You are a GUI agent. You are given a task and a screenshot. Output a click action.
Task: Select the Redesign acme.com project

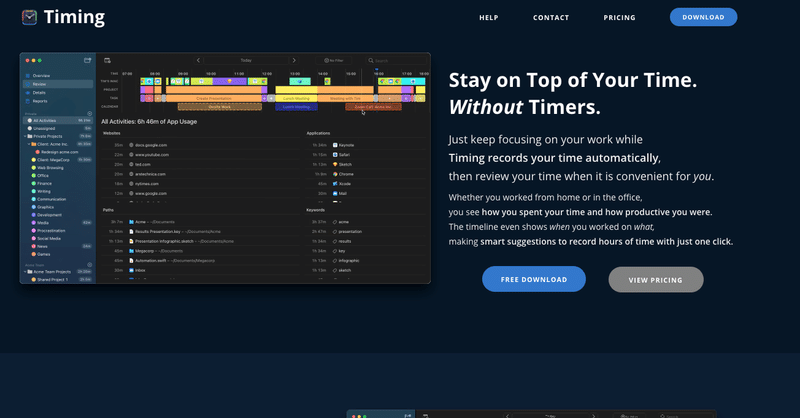59,152
